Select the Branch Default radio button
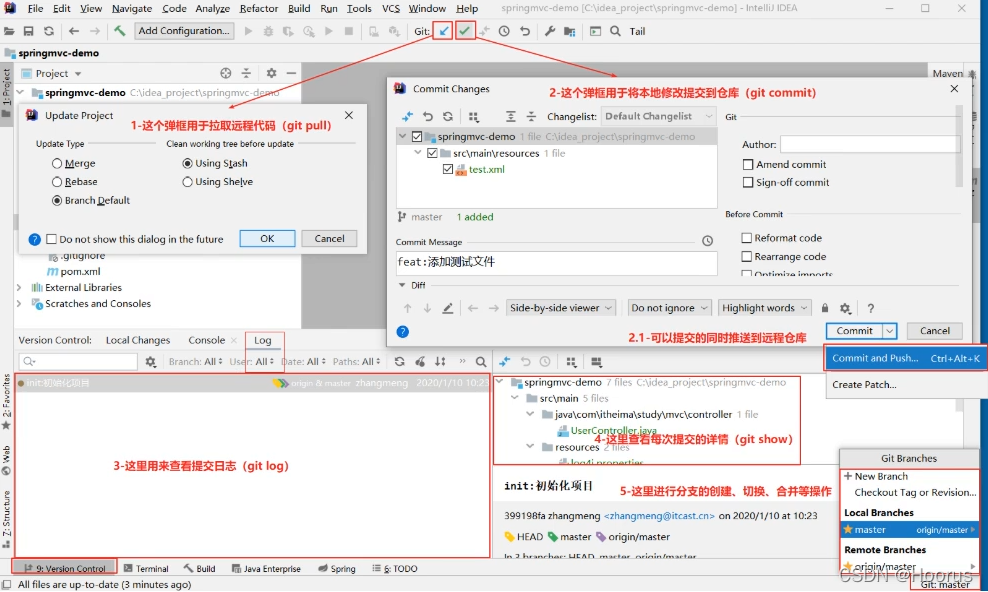This screenshot has width=988, height=592. tap(57, 200)
